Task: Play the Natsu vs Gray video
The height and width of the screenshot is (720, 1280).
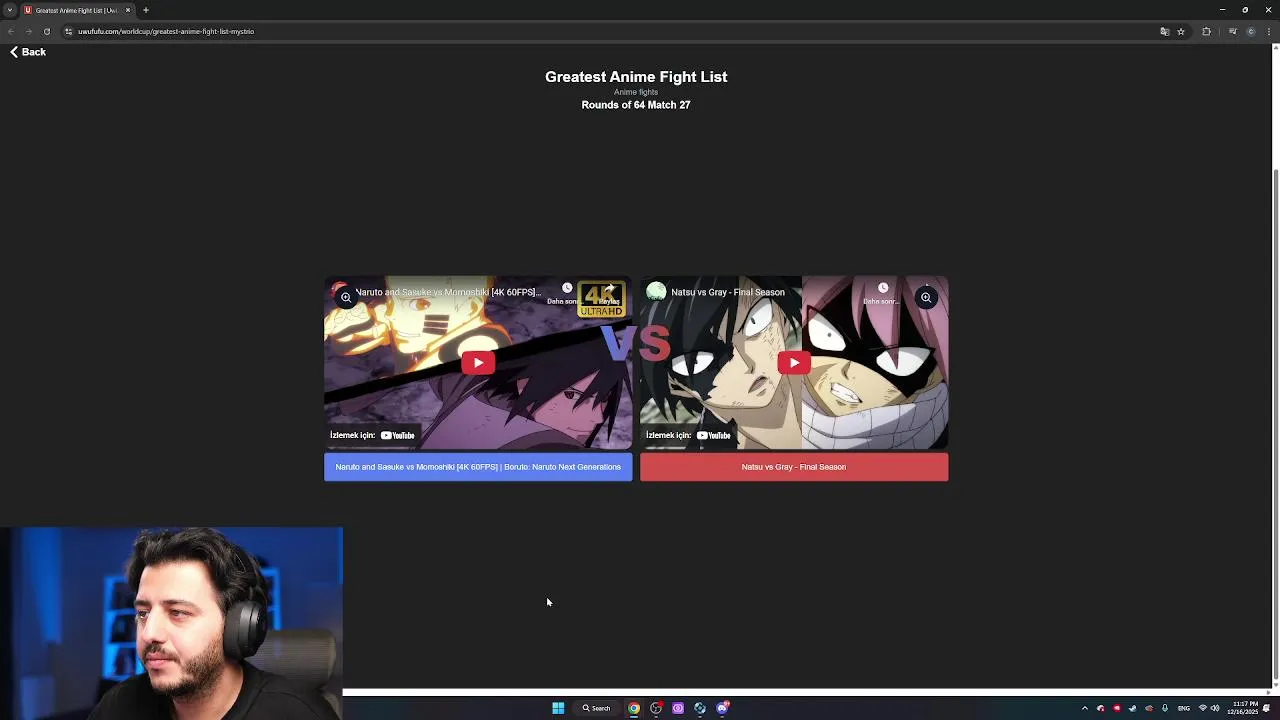Action: pyautogui.click(x=794, y=363)
